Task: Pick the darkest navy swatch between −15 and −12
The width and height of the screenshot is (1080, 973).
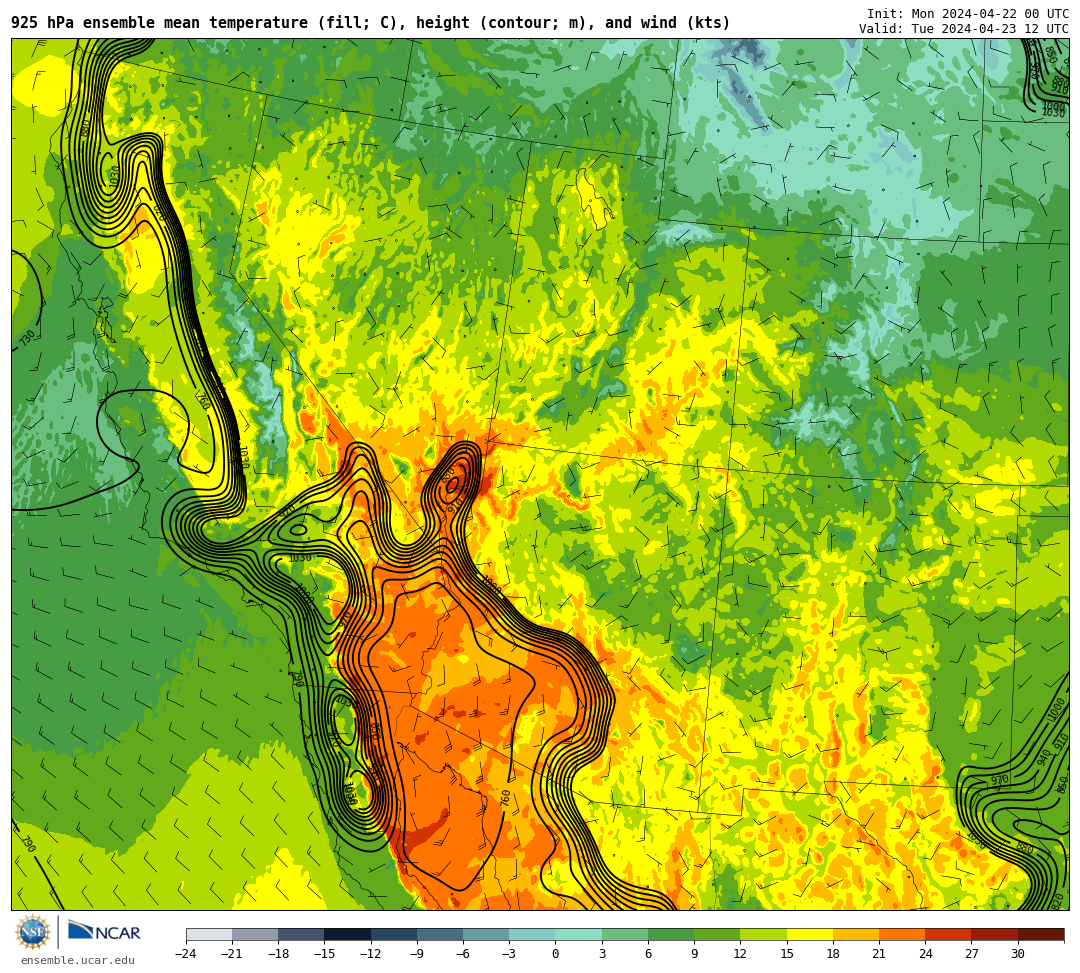Action: pos(347,934)
